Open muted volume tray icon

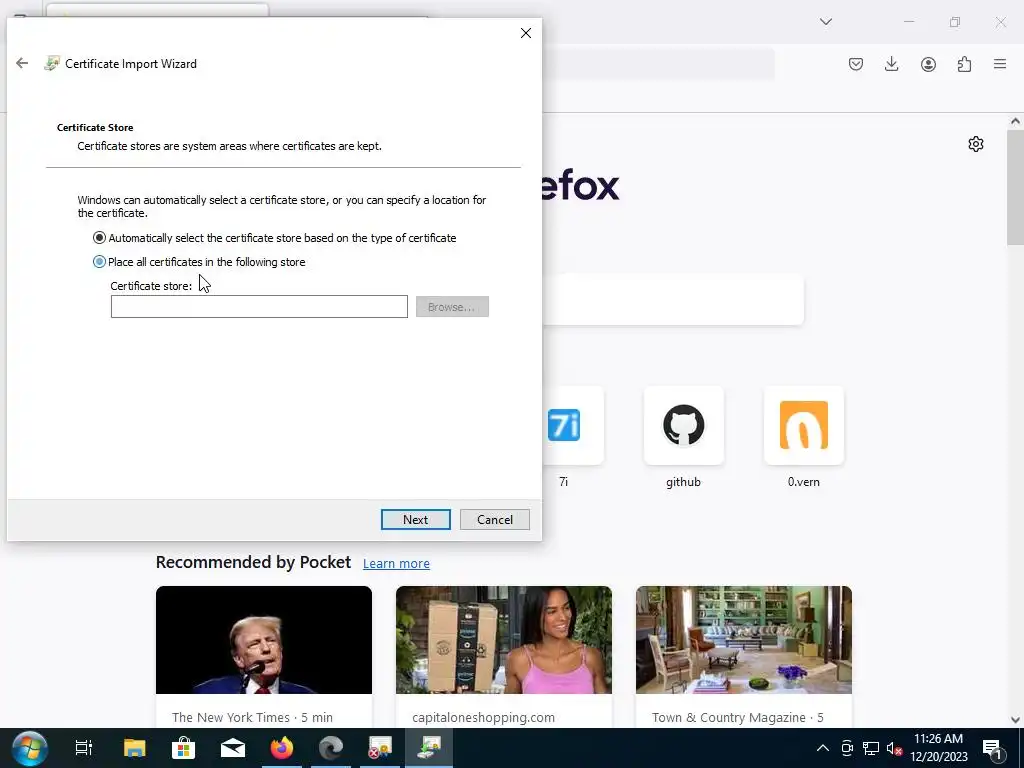point(895,748)
